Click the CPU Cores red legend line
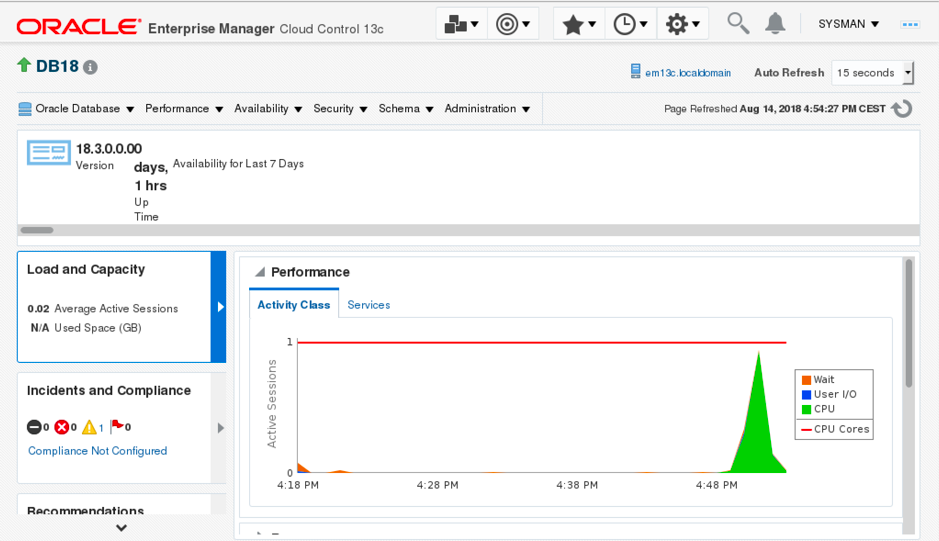The width and height of the screenshot is (939, 541). click(806, 430)
